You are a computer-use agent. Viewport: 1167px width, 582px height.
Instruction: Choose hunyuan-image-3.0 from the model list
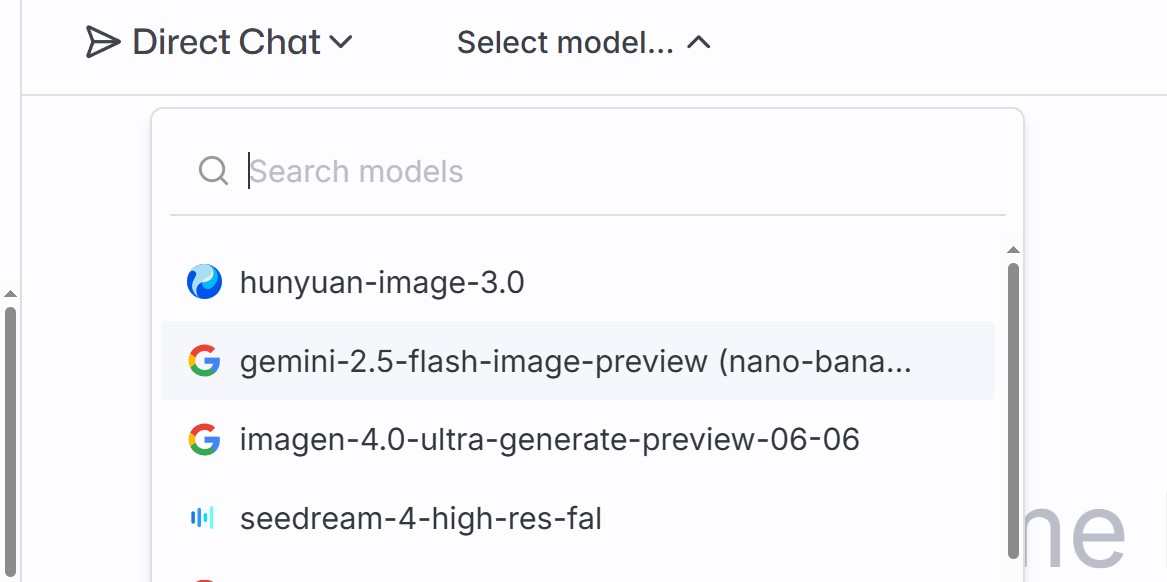[382, 283]
